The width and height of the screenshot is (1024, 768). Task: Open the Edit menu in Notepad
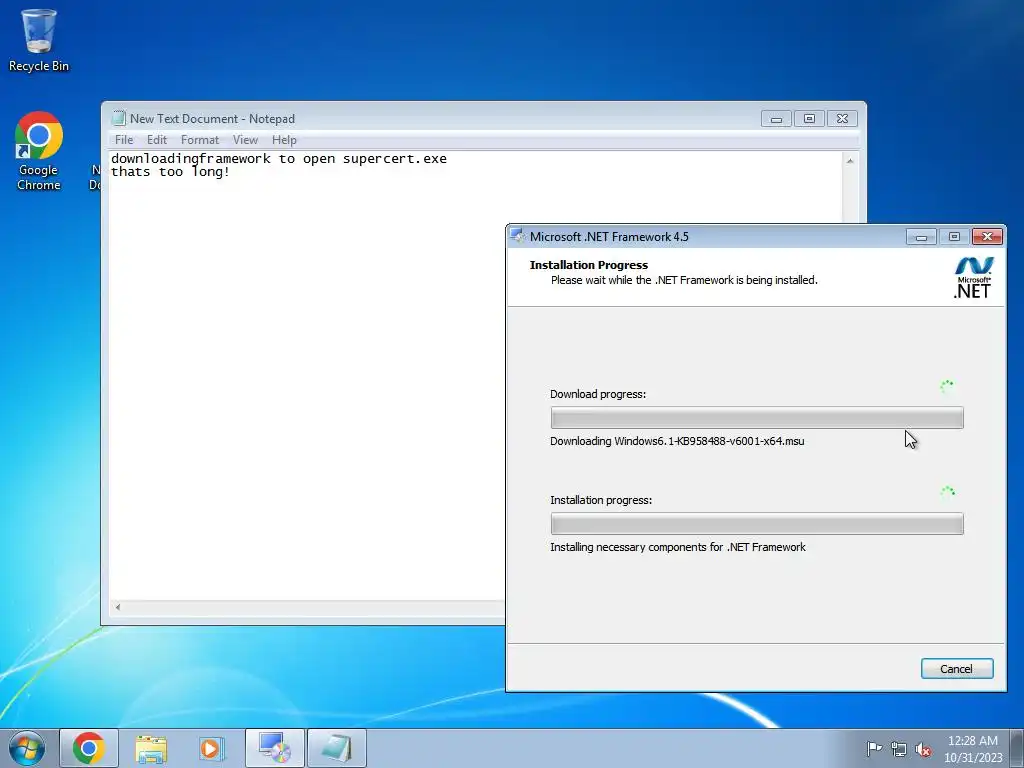pos(157,140)
